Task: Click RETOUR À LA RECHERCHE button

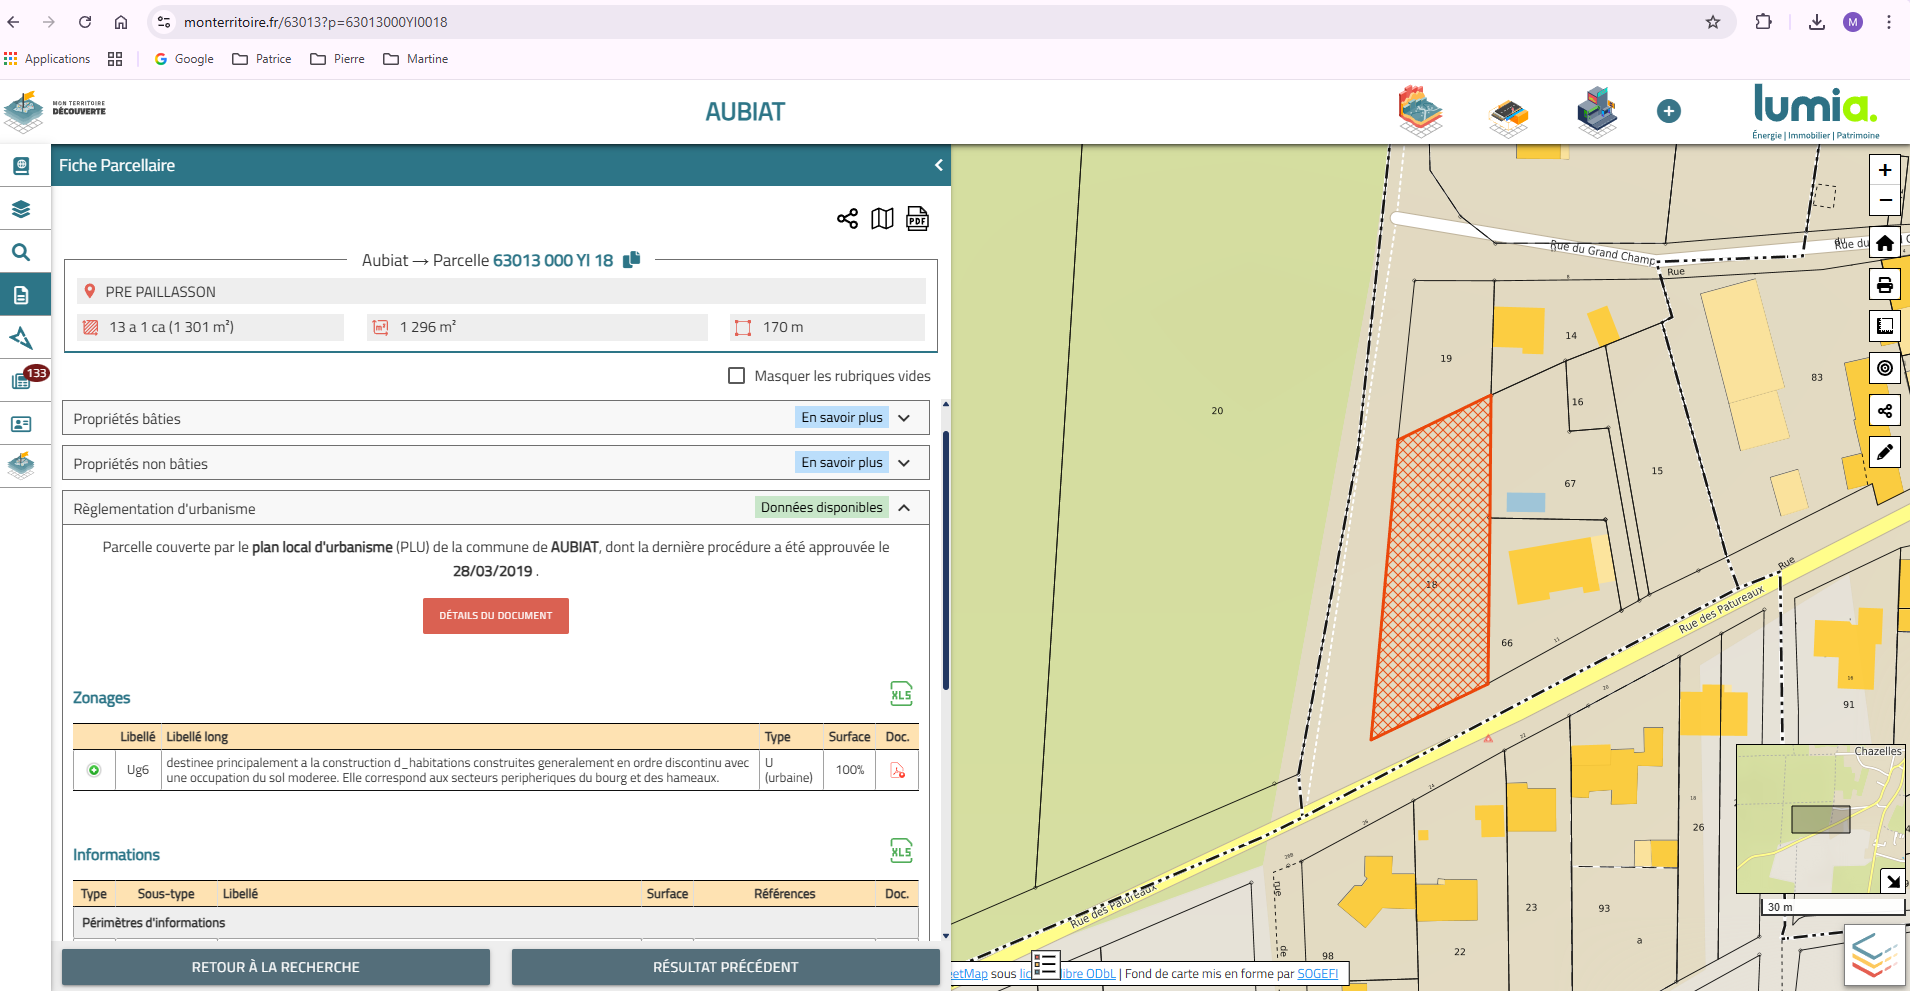Action: pos(276,967)
